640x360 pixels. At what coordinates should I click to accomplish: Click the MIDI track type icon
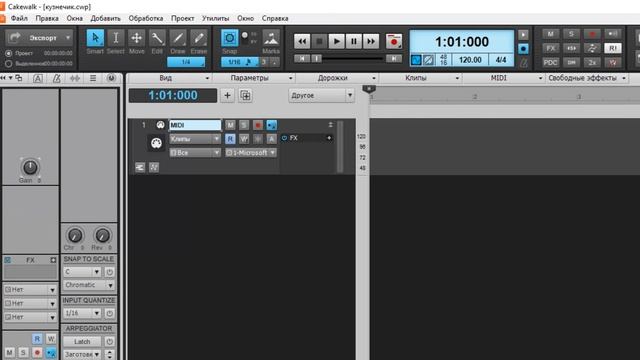[160, 125]
